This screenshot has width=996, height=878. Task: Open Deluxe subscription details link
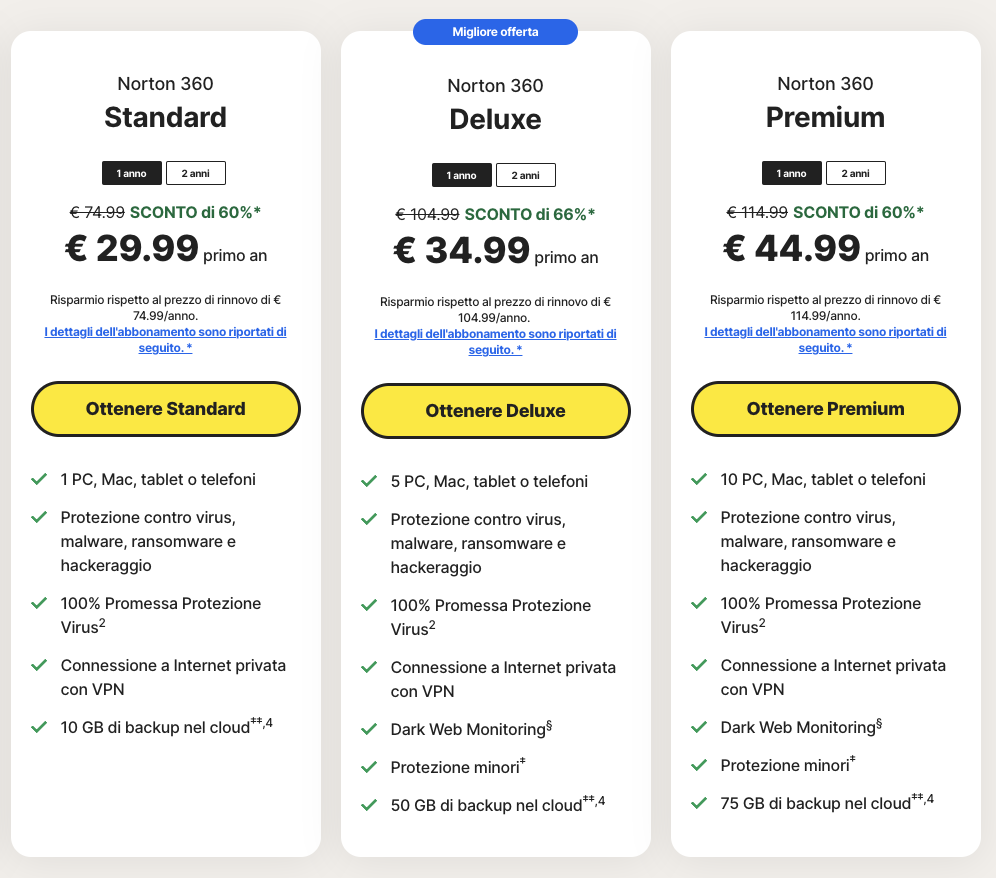coord(495,341)
